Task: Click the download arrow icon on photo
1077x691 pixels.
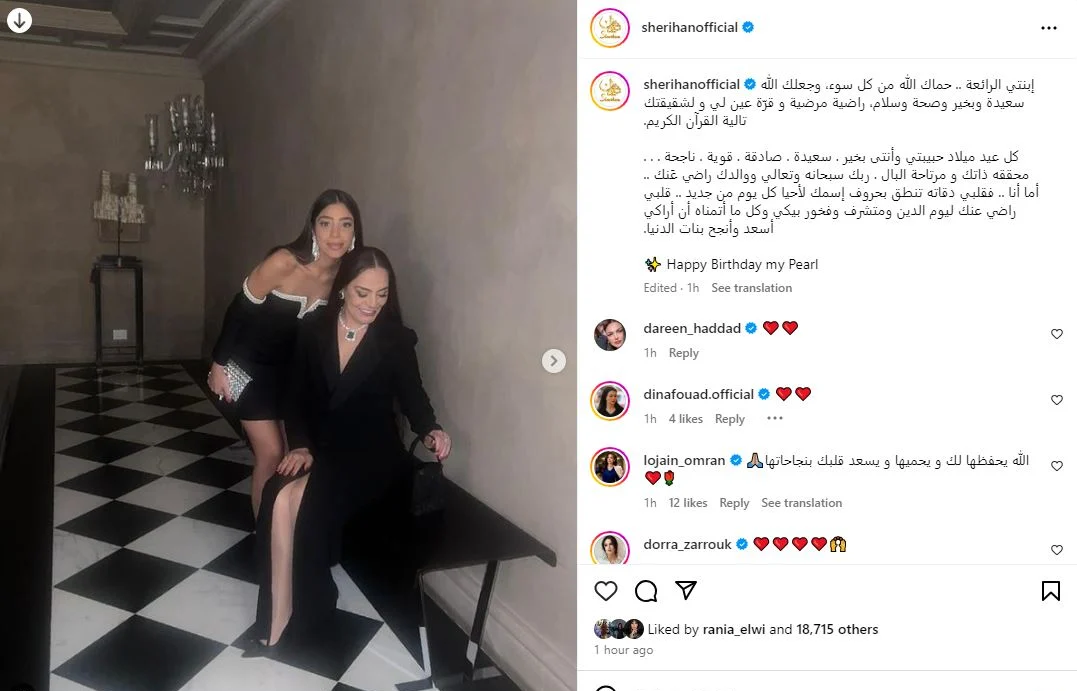Action: coord(19,21)
